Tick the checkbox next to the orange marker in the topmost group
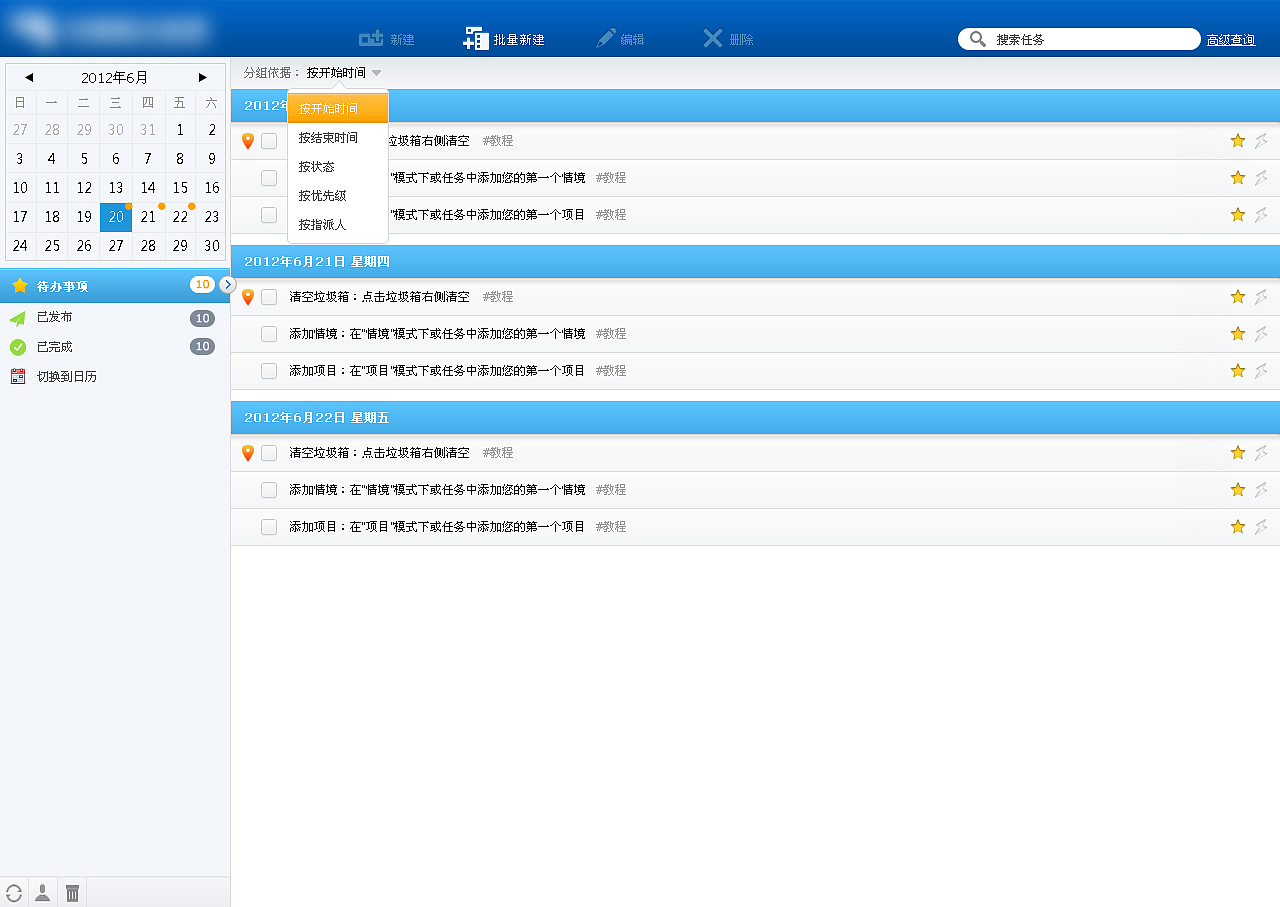This screenshot has height=907, width=1280. [269, 141]
